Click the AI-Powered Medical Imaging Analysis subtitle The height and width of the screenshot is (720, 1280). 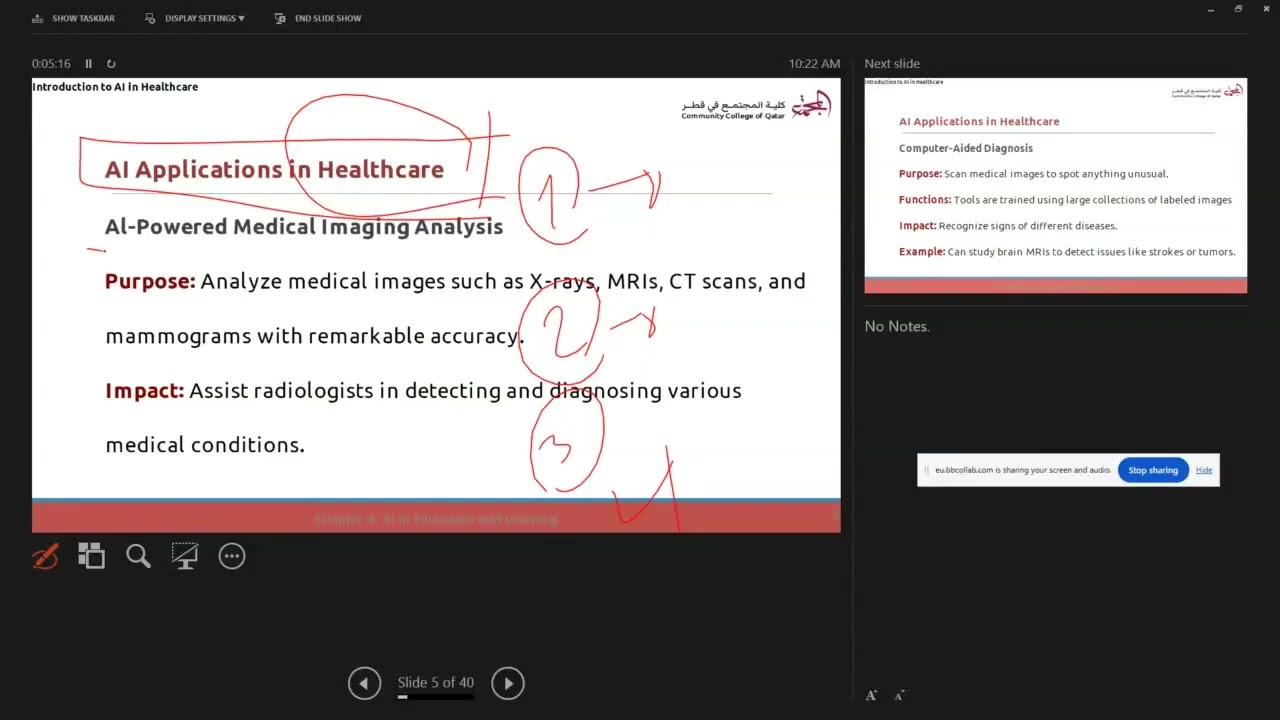(x=304, y=227)
